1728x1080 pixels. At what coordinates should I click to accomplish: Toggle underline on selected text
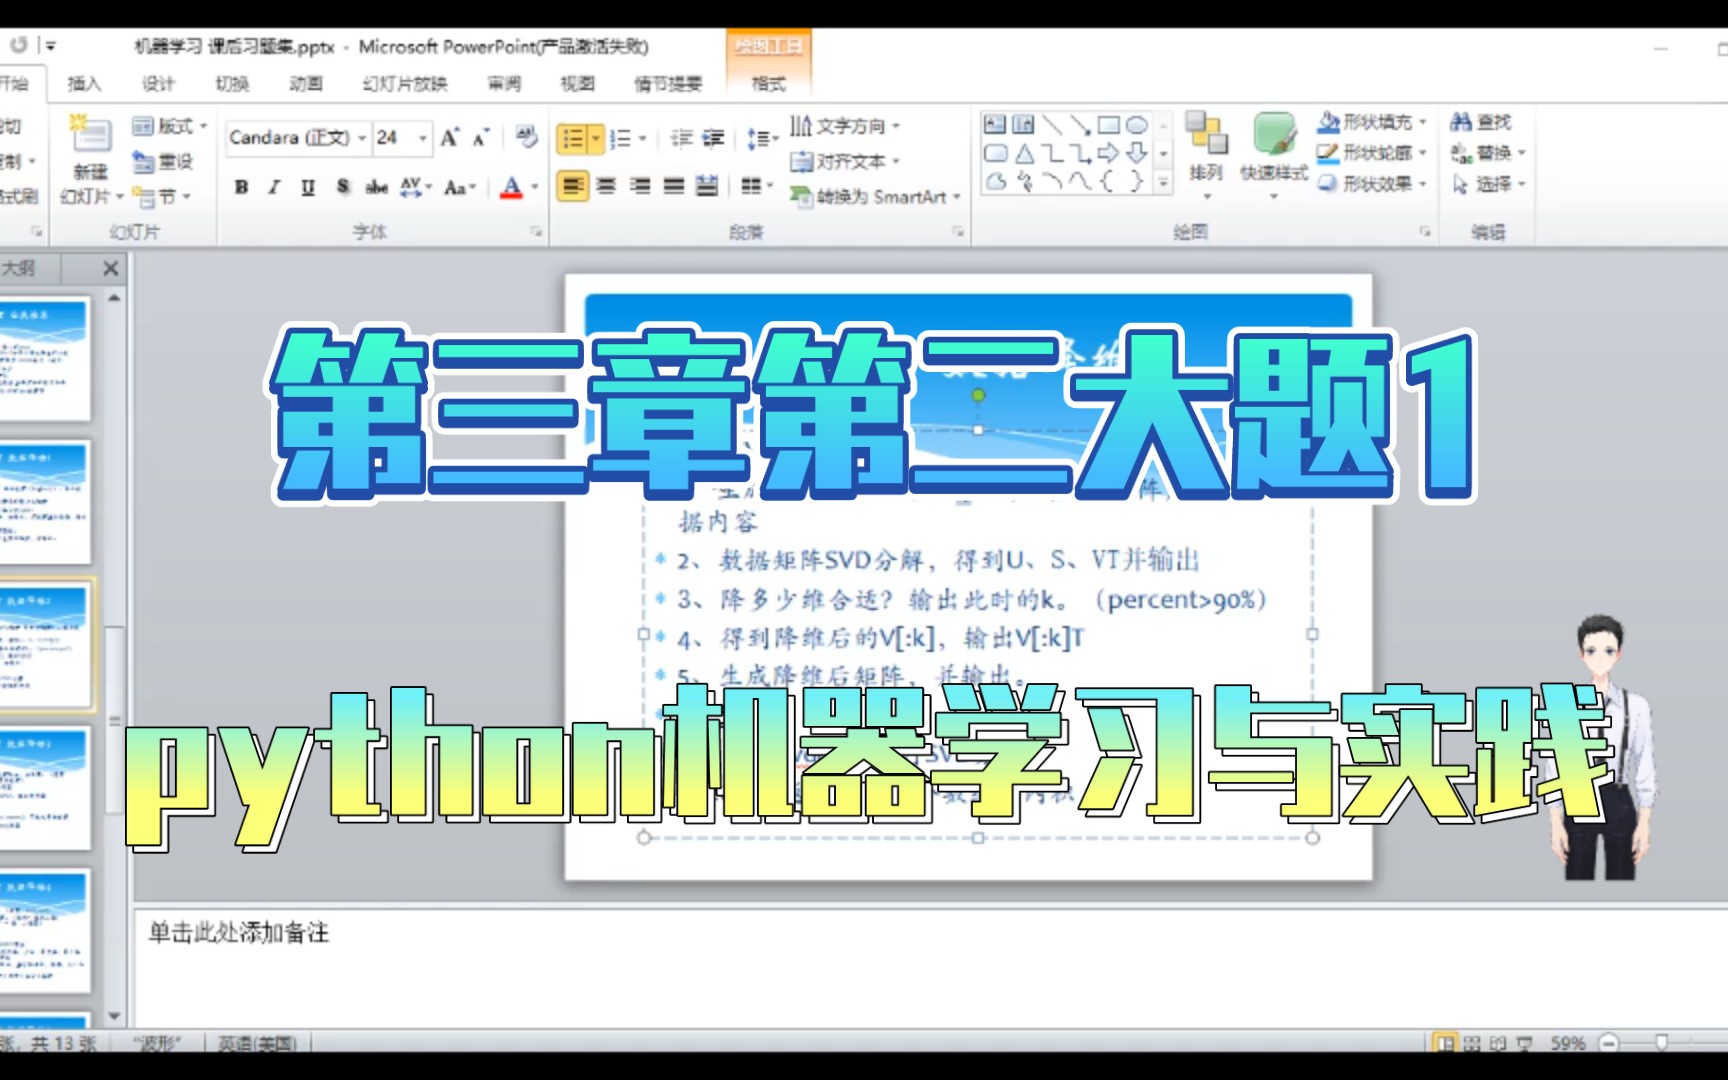tap(308, 186)
